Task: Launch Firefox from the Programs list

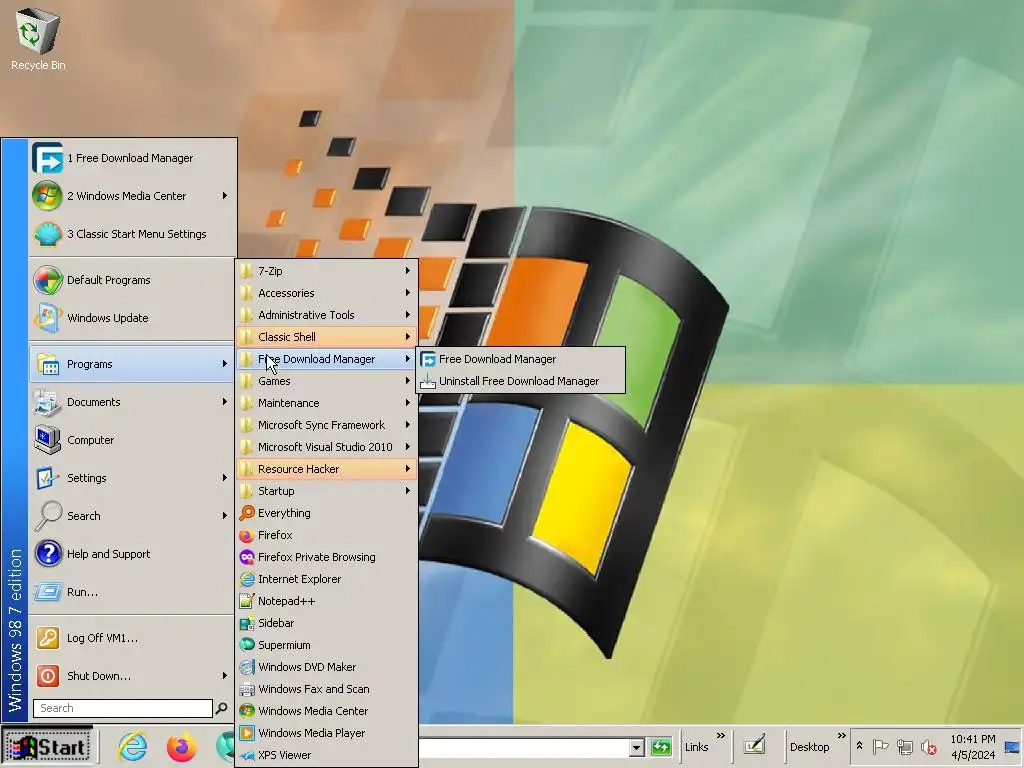Action: click(x=327, y=535)
